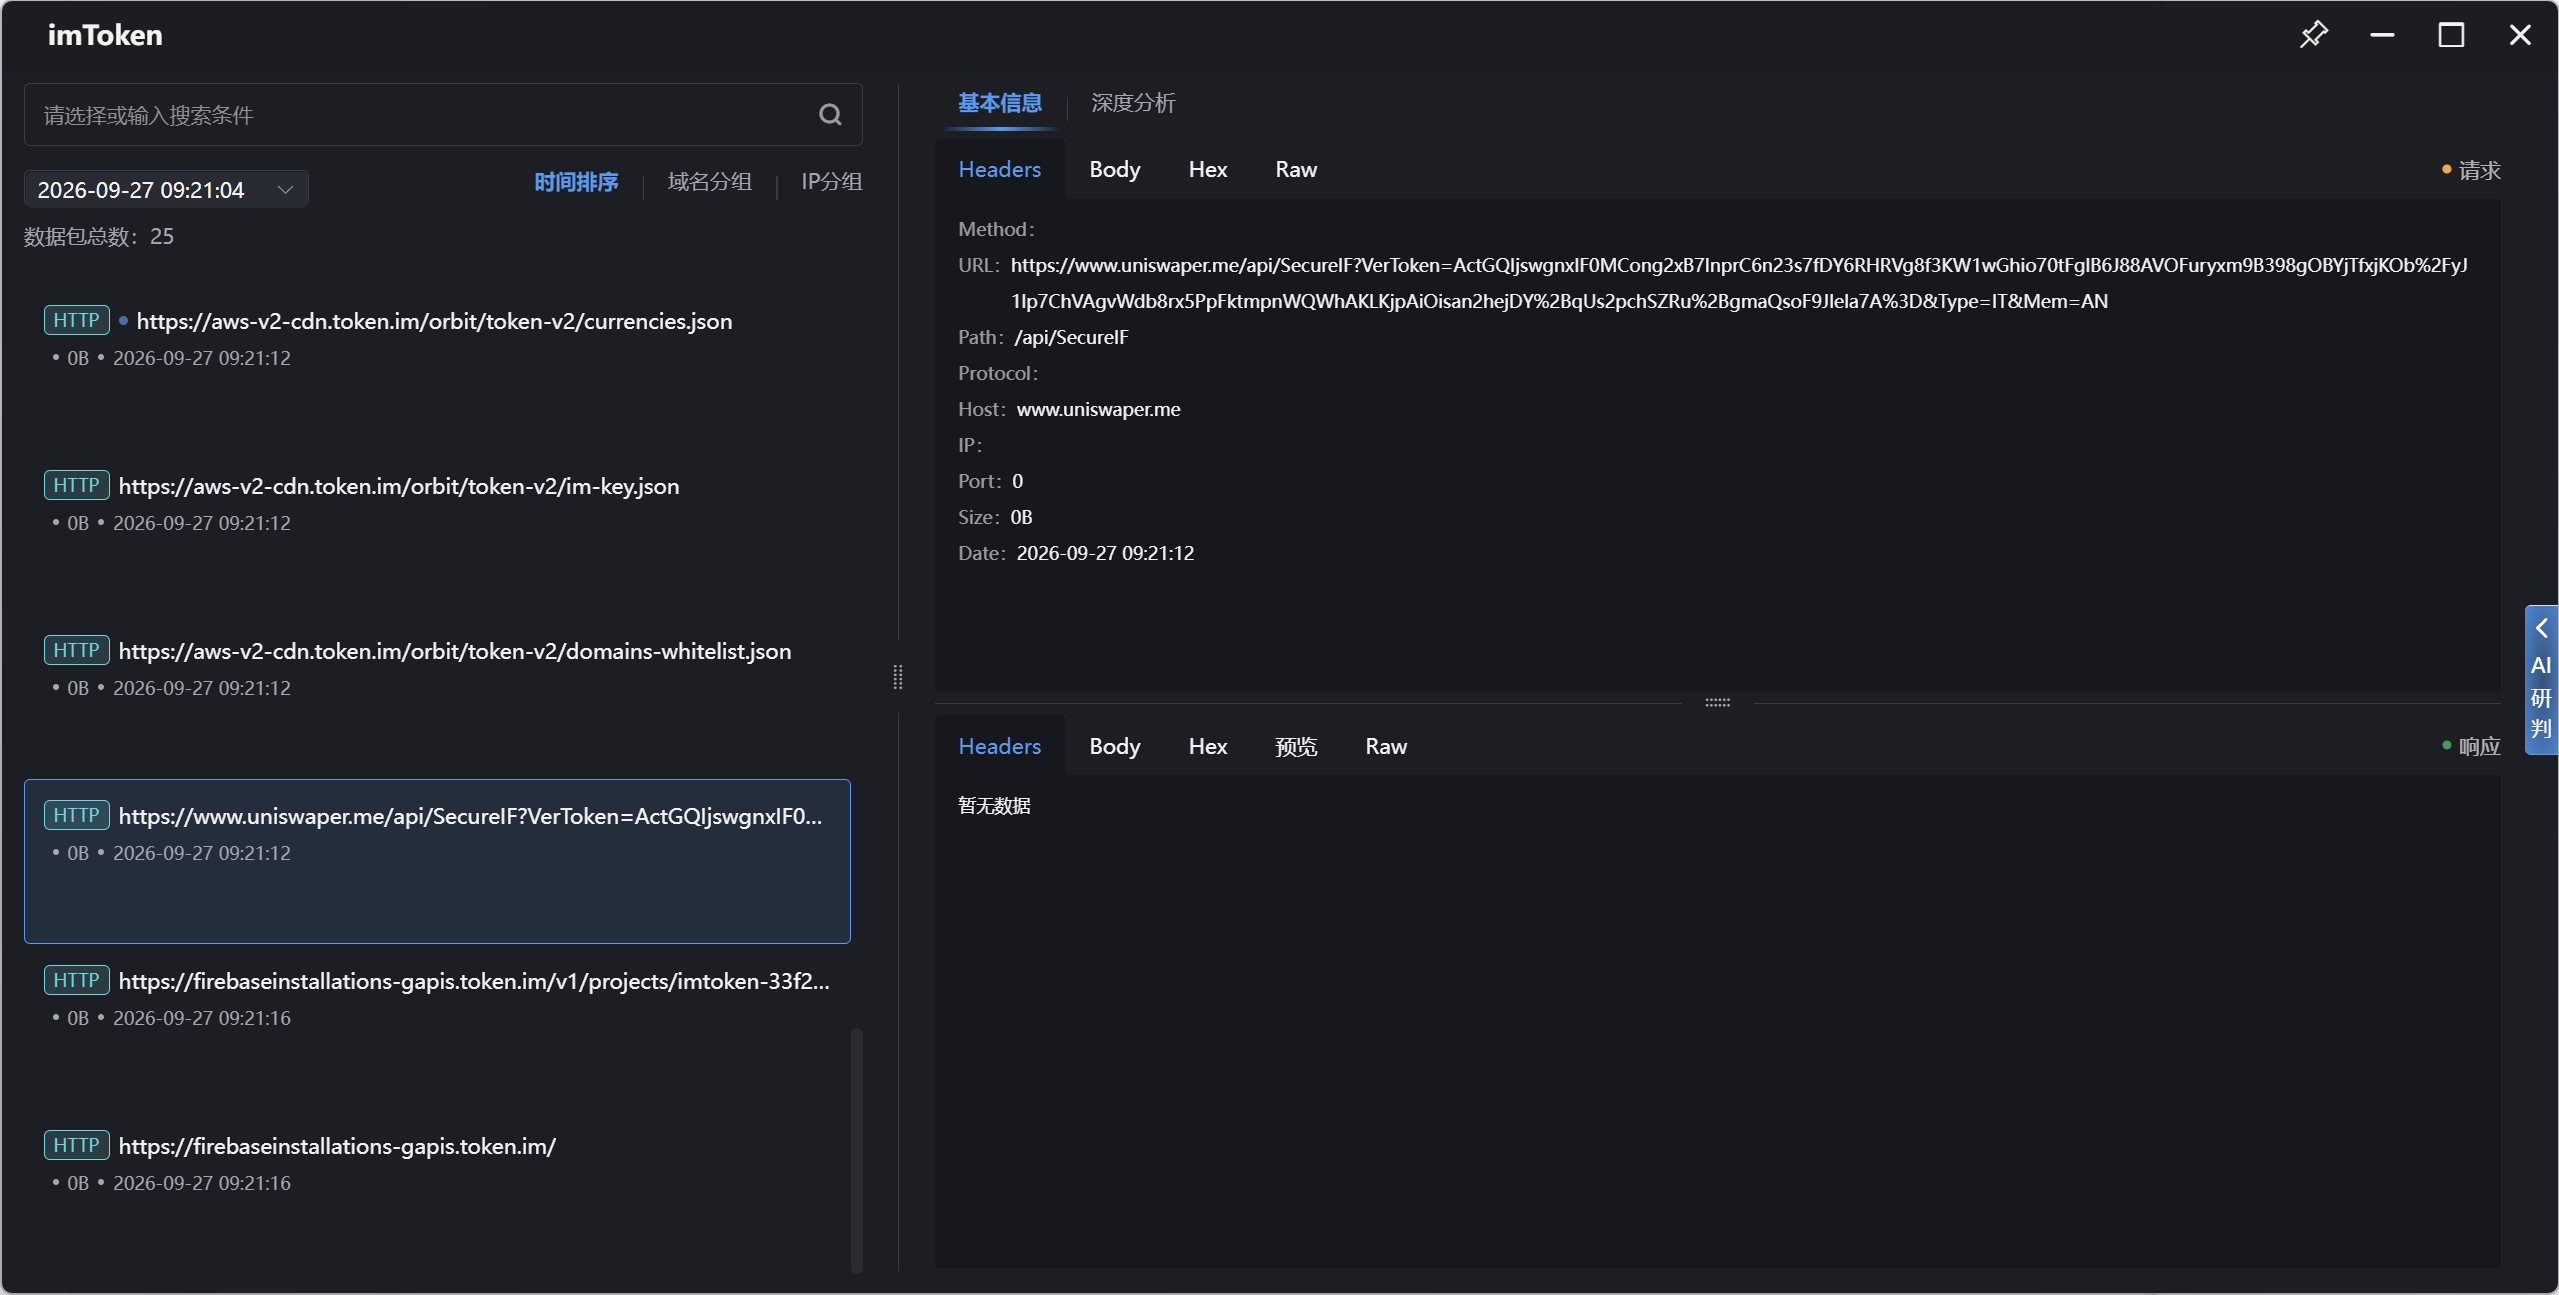Group packets by 域名分组
The width and height of the screenshot is (2559, 1295).
[710, 182]
